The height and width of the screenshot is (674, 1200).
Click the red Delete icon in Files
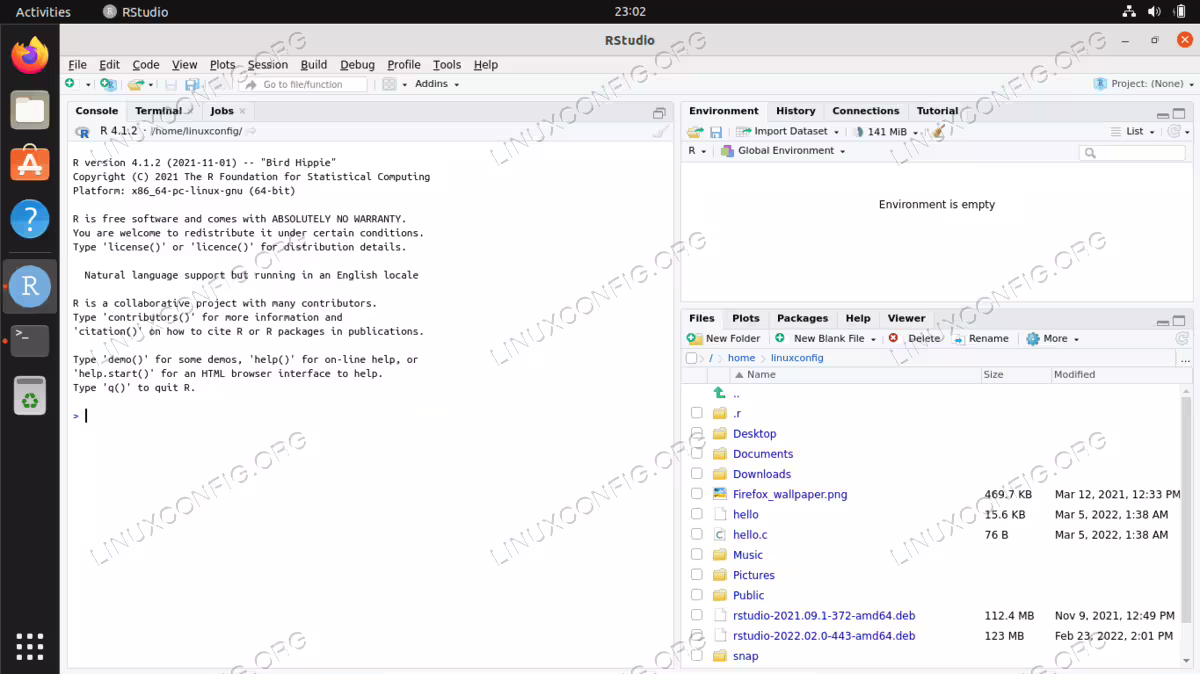click(x=893, y=338)
